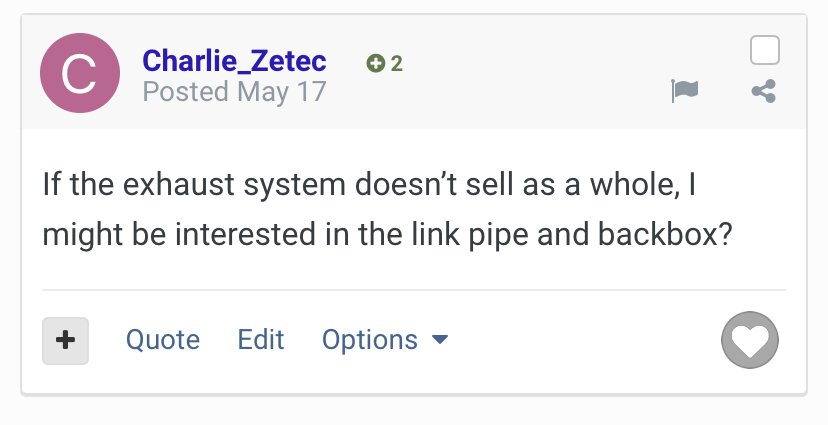This screenshot has height=425, width=828.
Task: Click the post text about exhaust system
Action: tap(387, 209)
